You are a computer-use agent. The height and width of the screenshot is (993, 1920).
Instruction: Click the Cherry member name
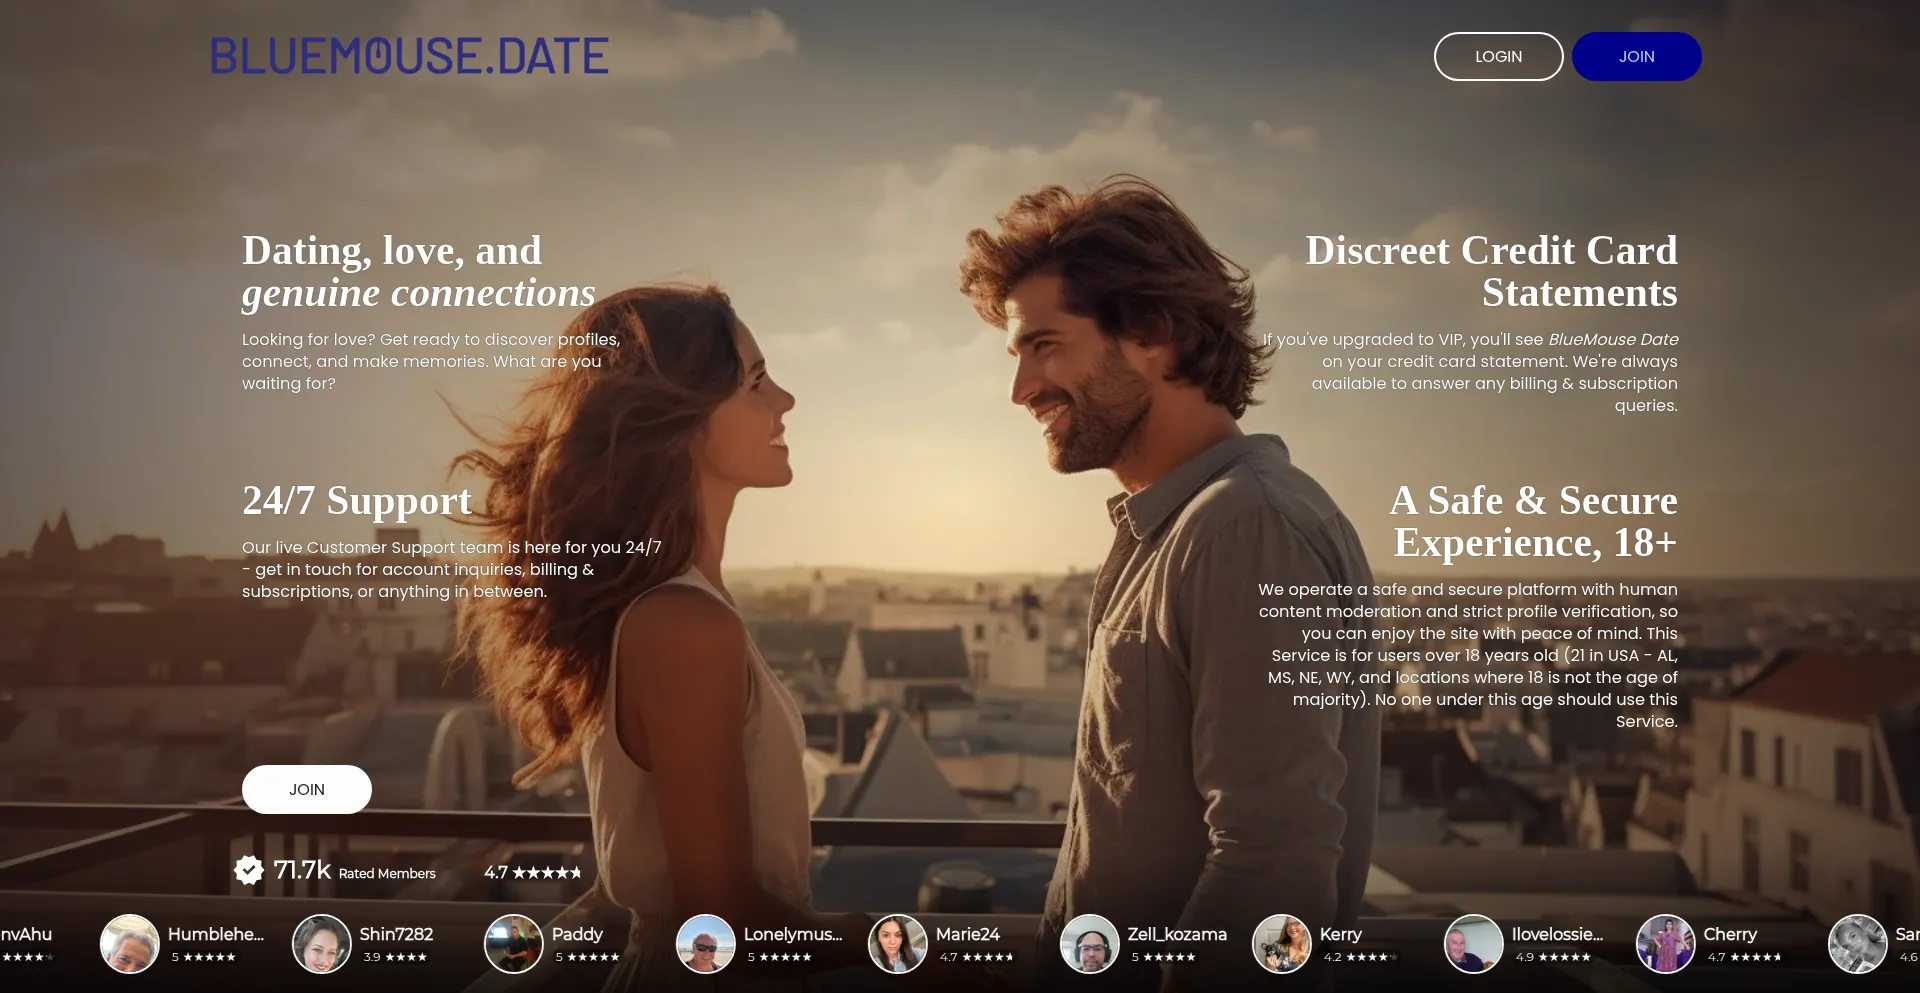[1730, 934]
